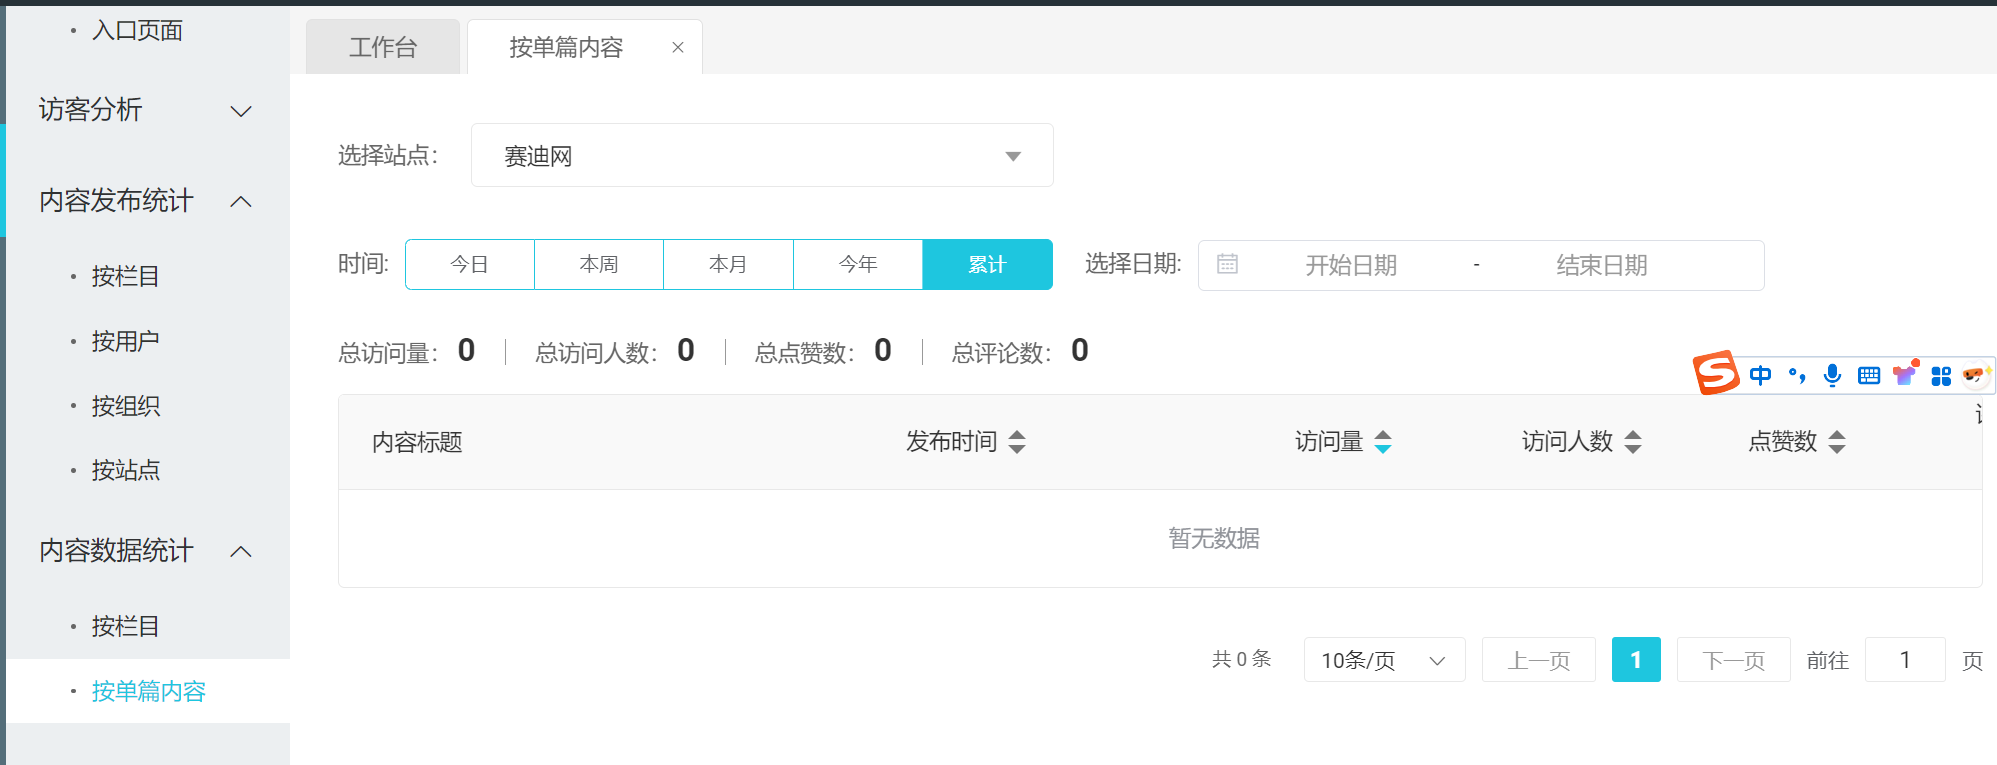Switch to the 工作台 tab
The image size is (1997, 765).
pyautogui.click(x=383, y=47)
